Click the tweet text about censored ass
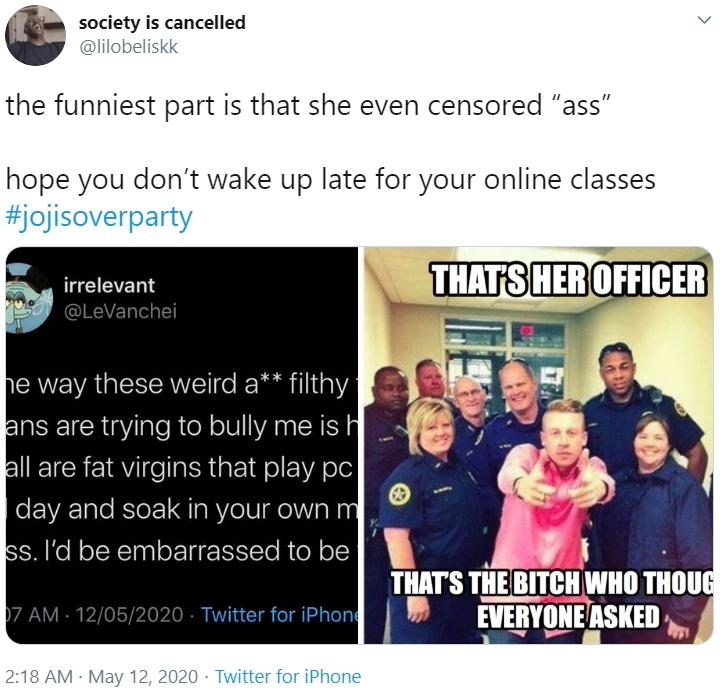 click(308, 105)
